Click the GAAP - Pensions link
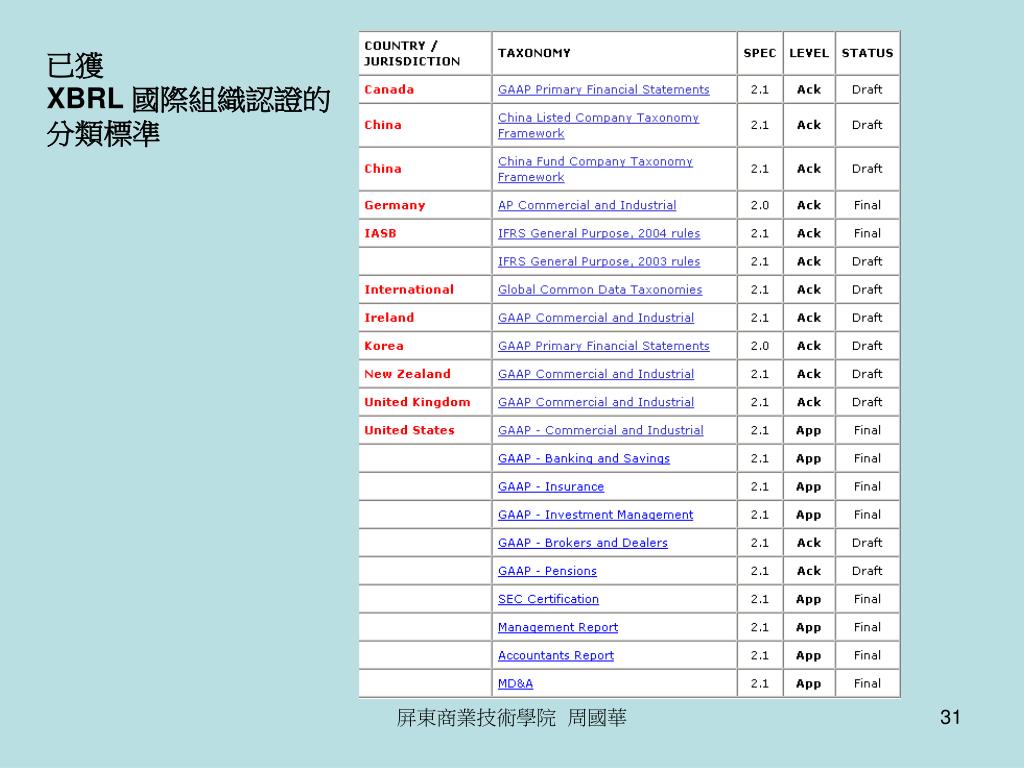Viewport: 1024px width, 768px height. click(x=547, y=571)
